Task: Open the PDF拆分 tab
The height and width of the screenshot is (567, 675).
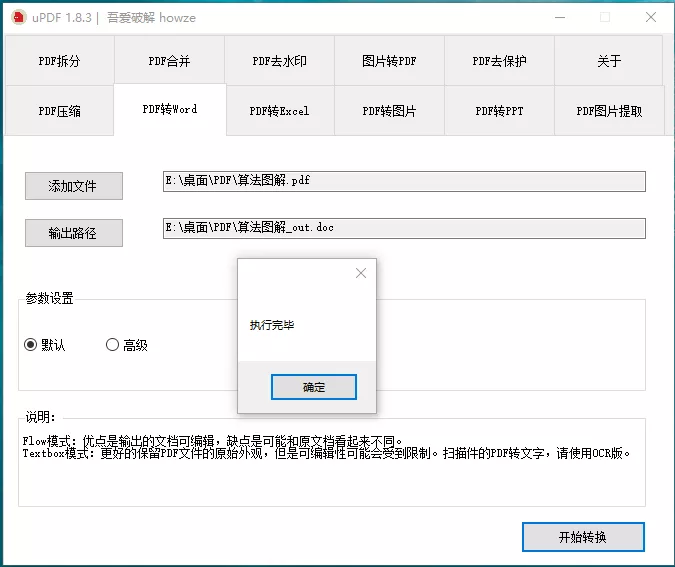Action: pyautogui.click(x=59, y=61)
